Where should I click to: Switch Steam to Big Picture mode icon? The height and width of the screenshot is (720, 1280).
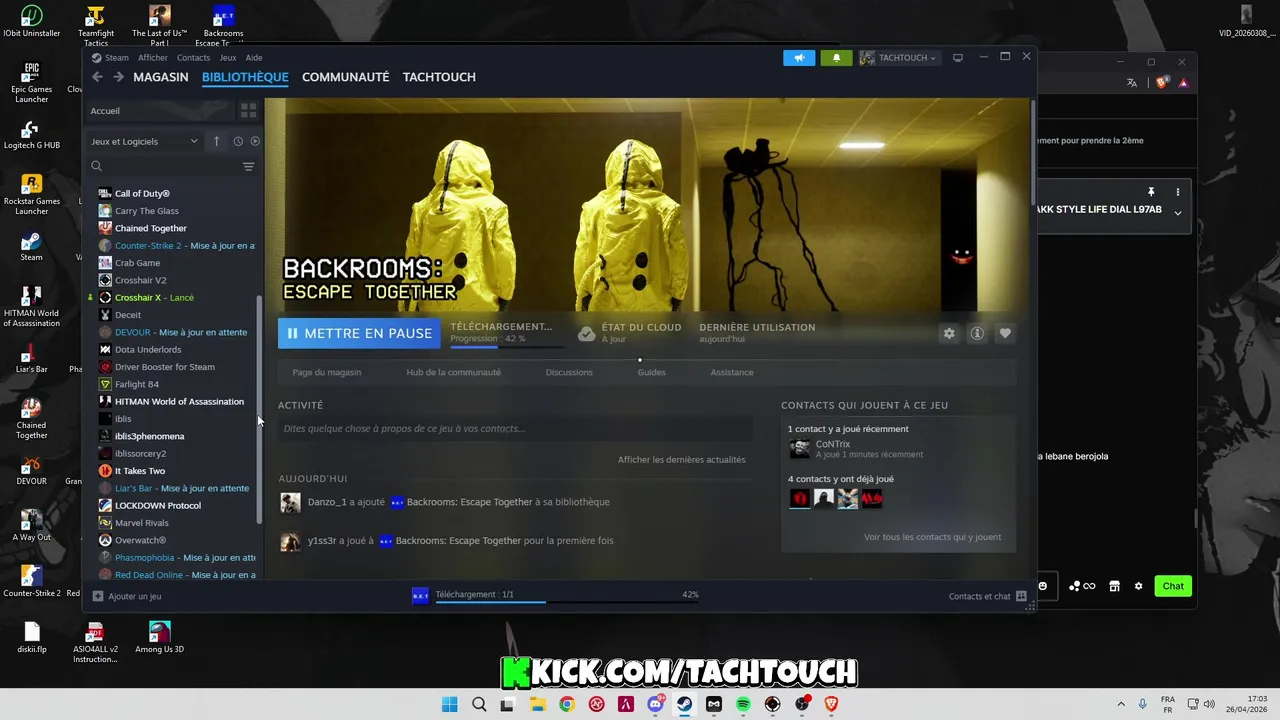click(x=958, y=58)
